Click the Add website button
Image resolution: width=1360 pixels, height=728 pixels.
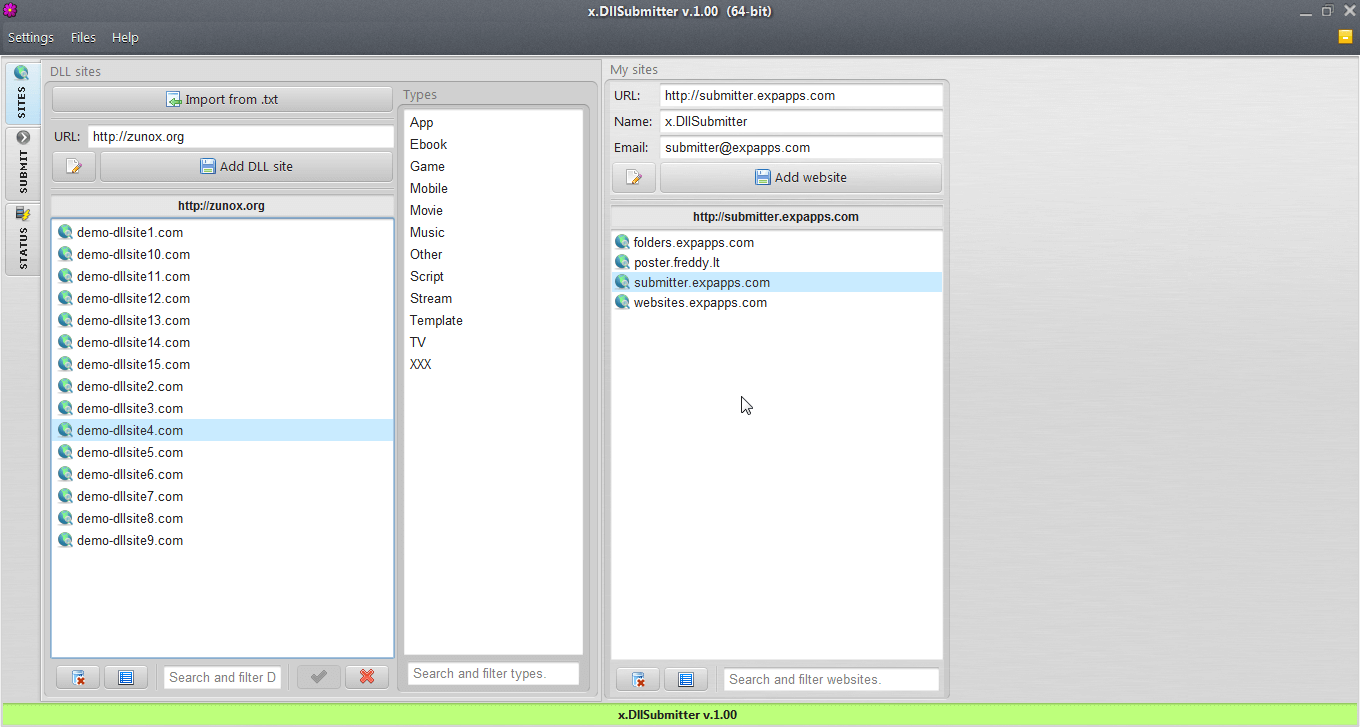click(800, 178)
